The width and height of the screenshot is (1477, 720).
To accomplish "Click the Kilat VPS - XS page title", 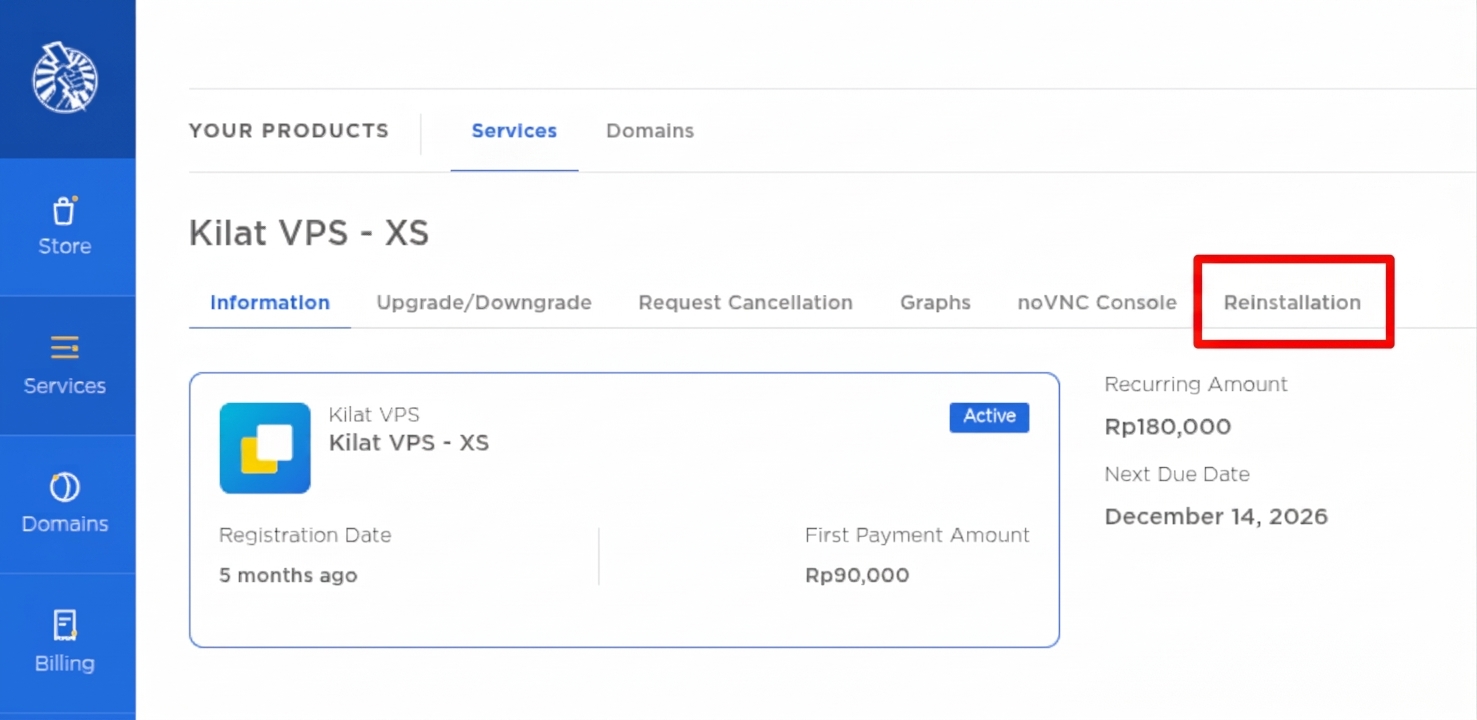I will click(x=309, y=233).
